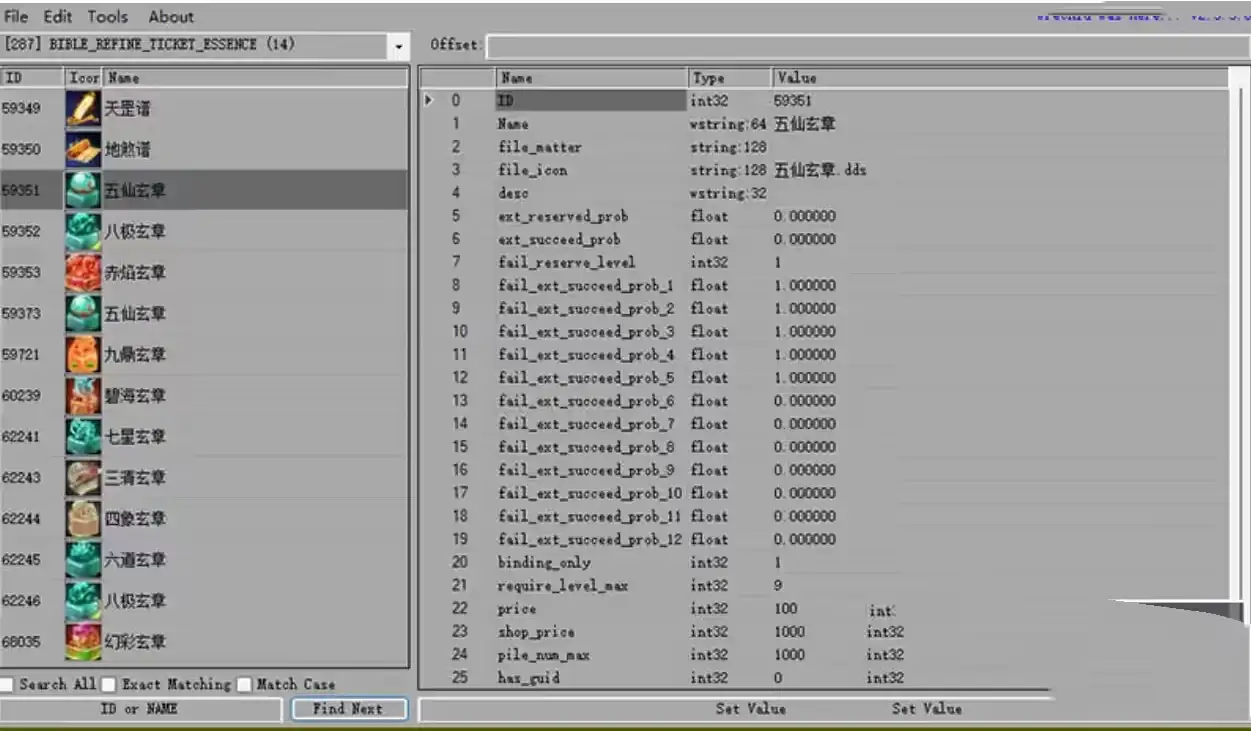Click the orange icon of 九鼎玄章
The image size is (1251, 731).
point(83,354)
